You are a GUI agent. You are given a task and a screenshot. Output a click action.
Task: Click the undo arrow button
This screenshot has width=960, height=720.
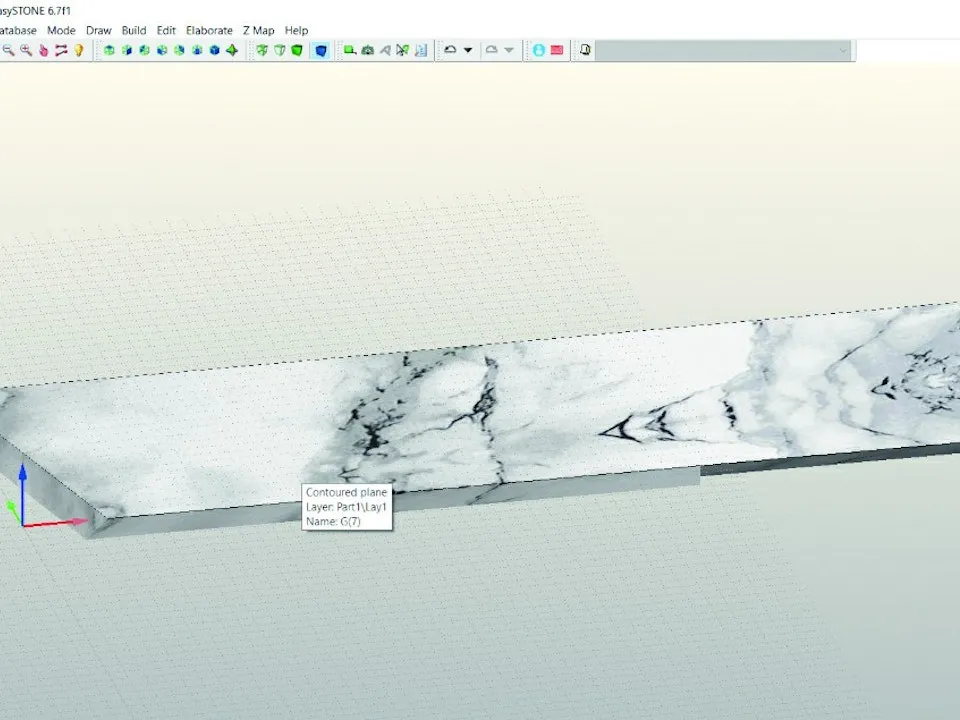(x=451, y=50)
